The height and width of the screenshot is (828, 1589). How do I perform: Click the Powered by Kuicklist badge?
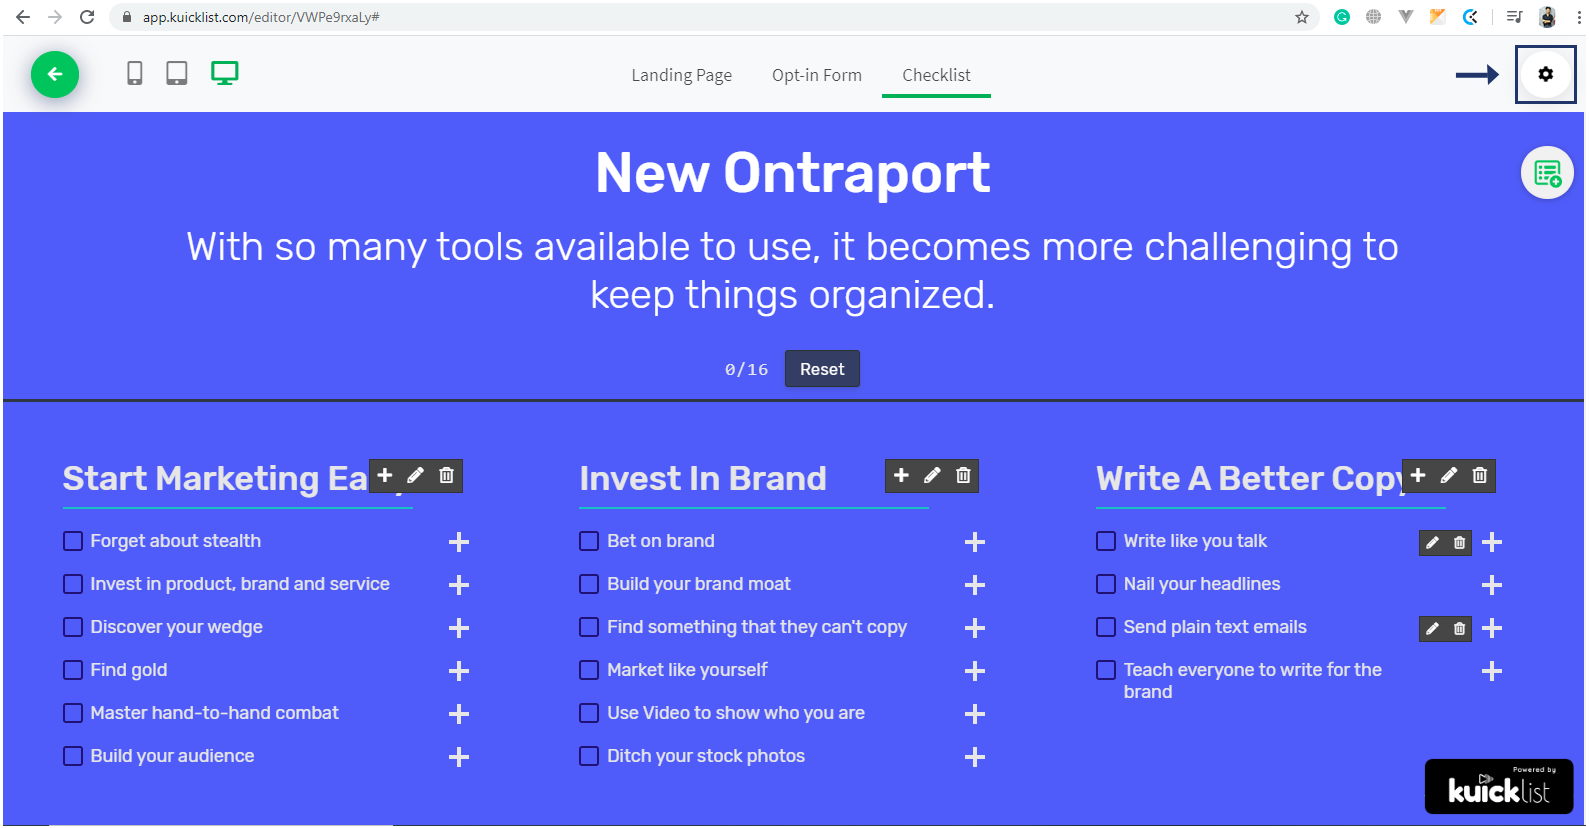1499,786
